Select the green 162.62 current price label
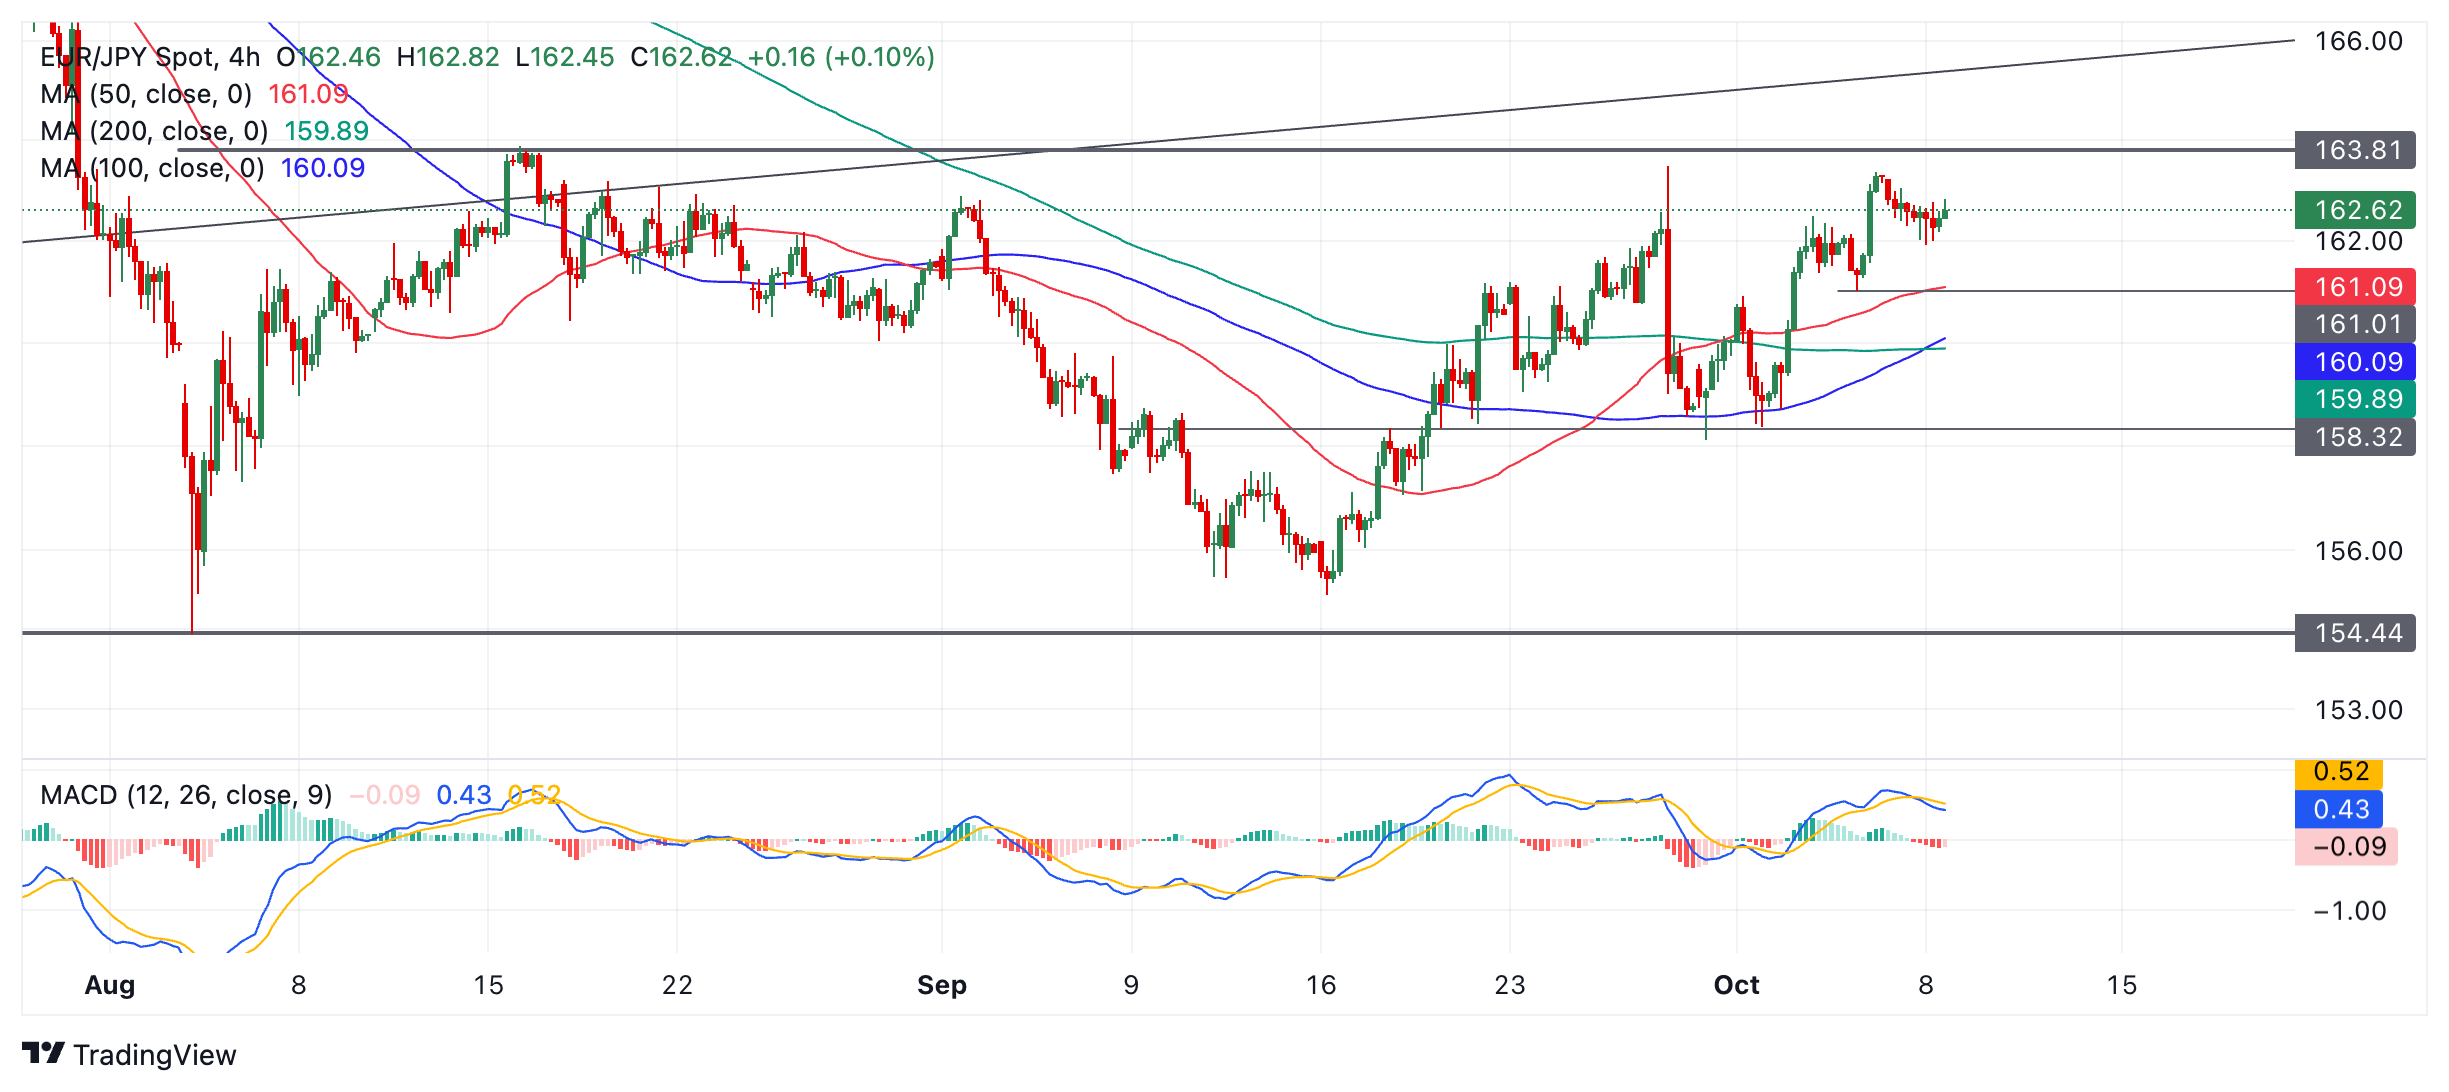Viewport: 2449px width, 1092px height. tap(2354, 210)
